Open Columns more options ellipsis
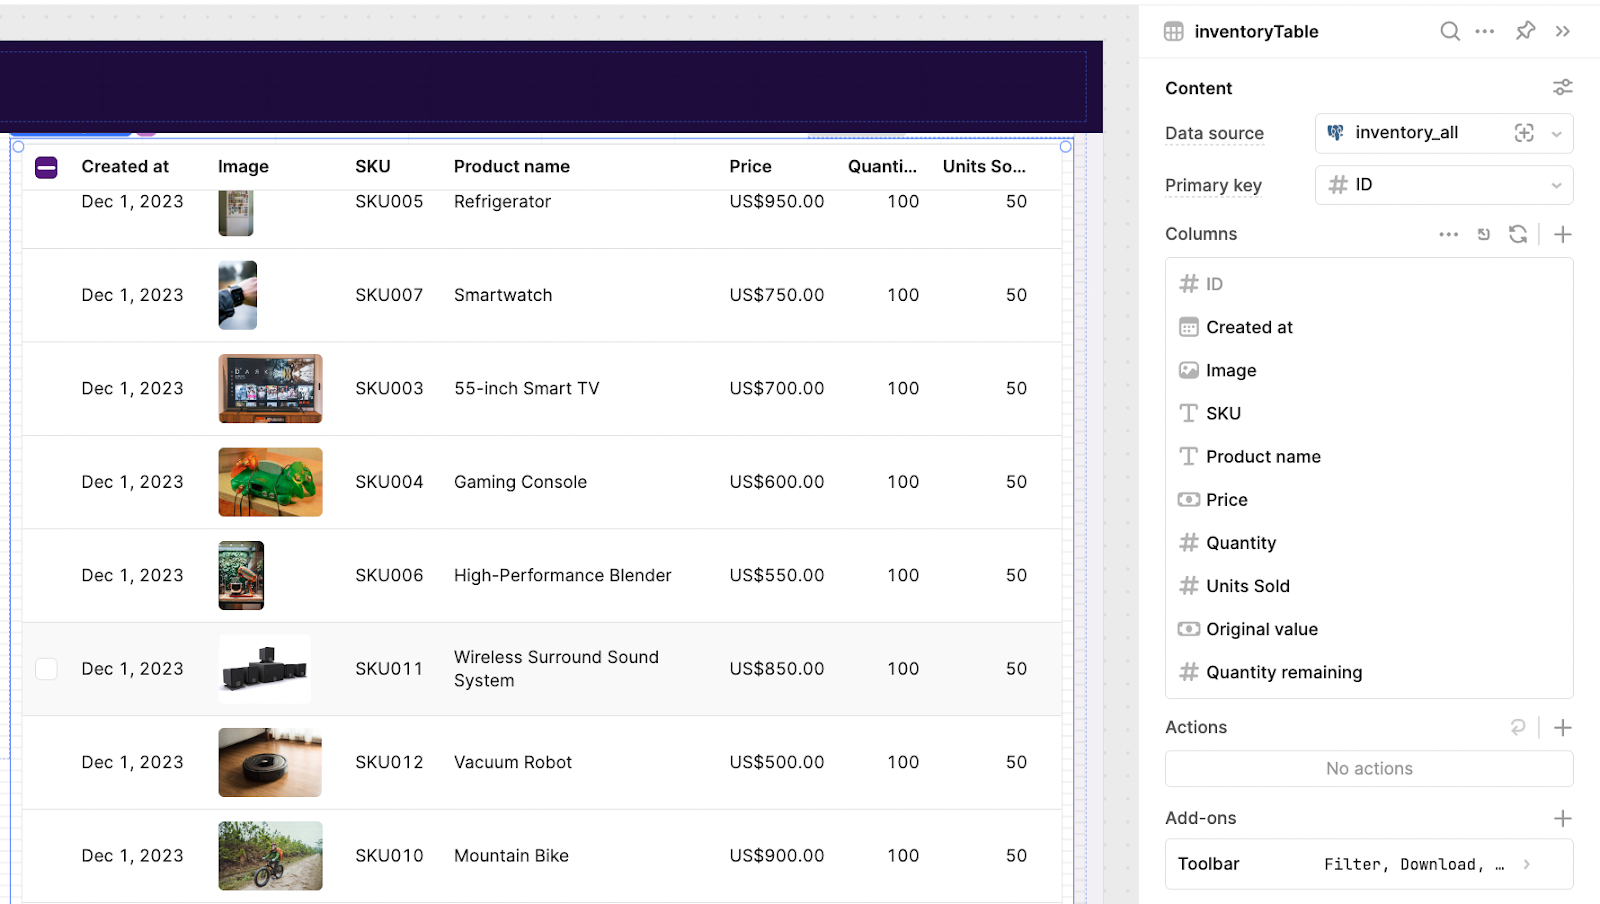Viewport: 1600px width, 904px height. pyautogui.click(x=1449, y=234)
